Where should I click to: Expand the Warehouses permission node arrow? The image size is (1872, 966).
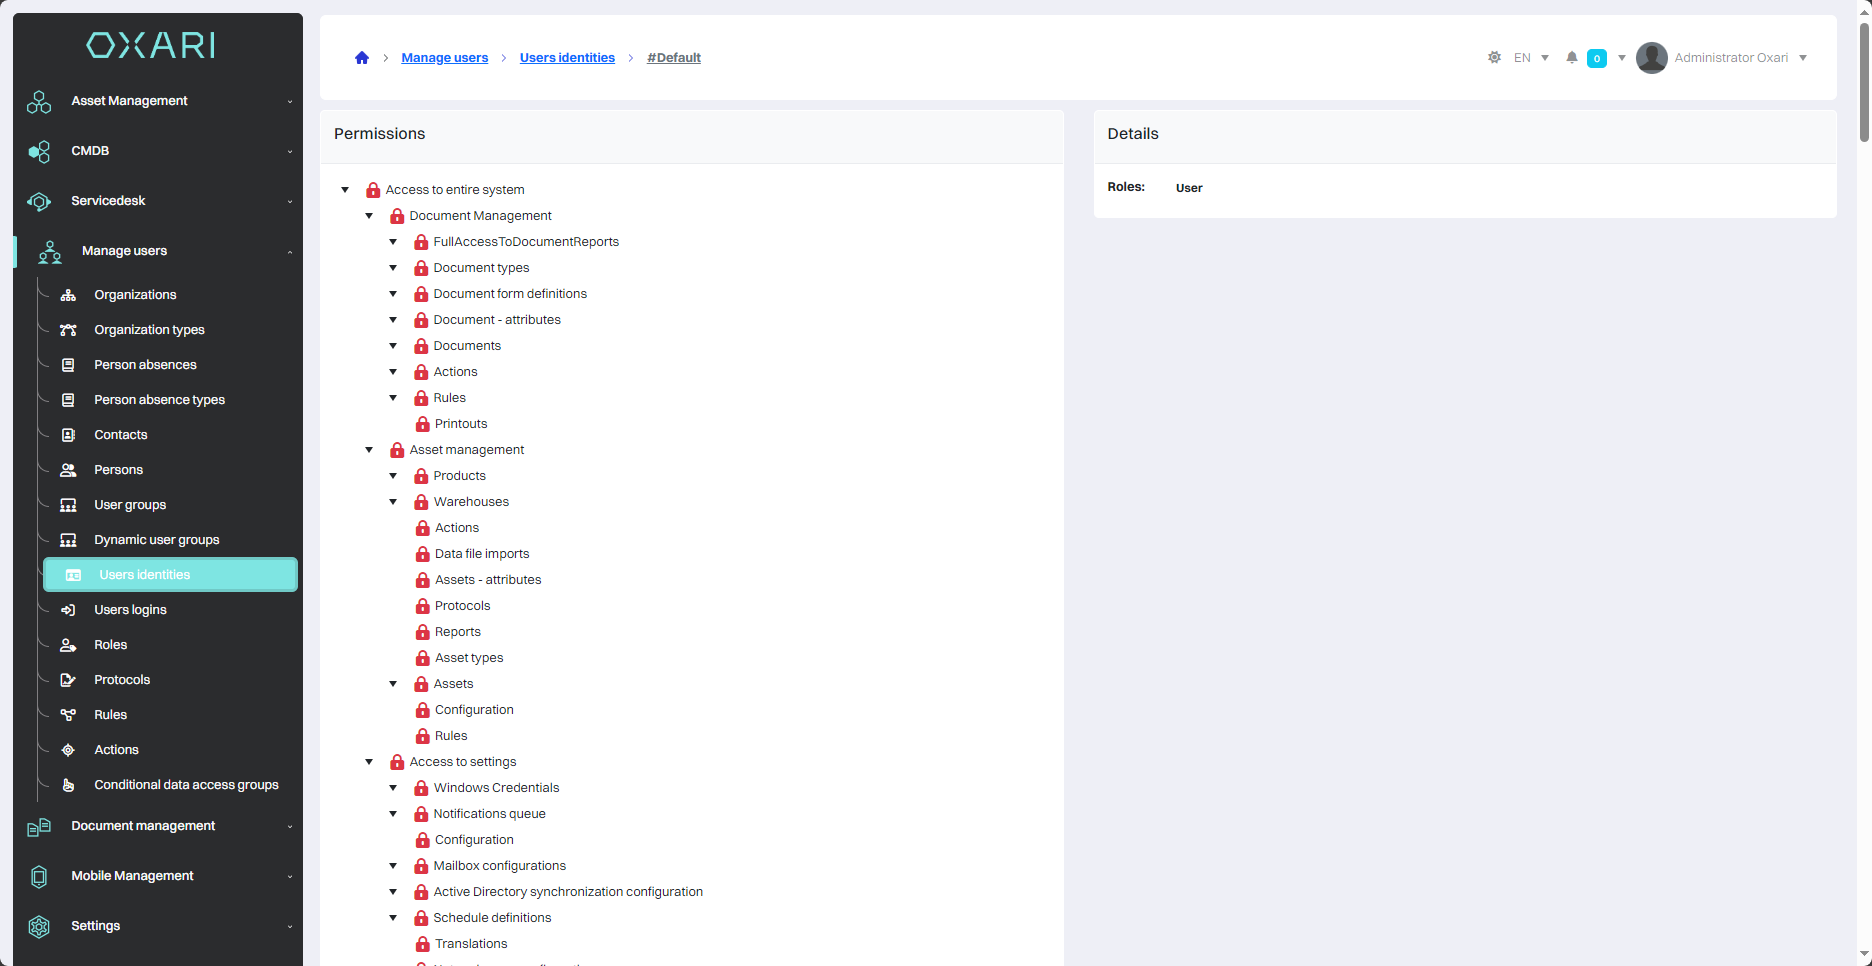[x=393, y=502]
